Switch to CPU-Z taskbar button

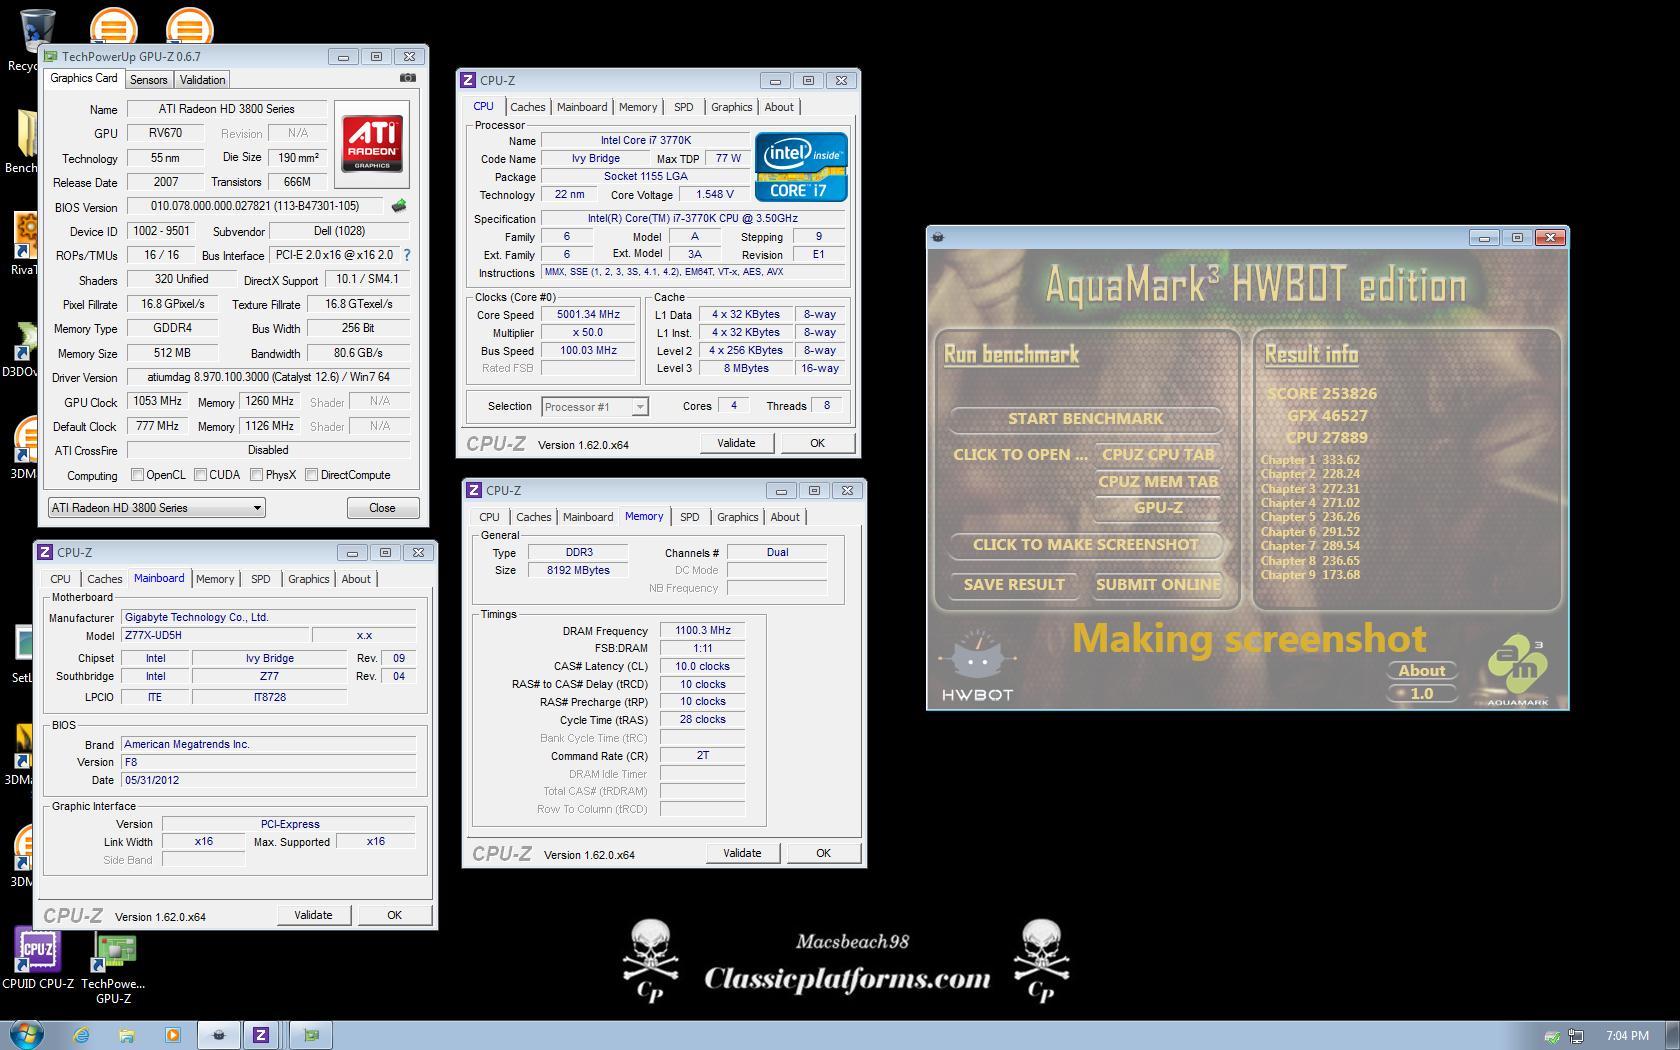point(261,1035)
